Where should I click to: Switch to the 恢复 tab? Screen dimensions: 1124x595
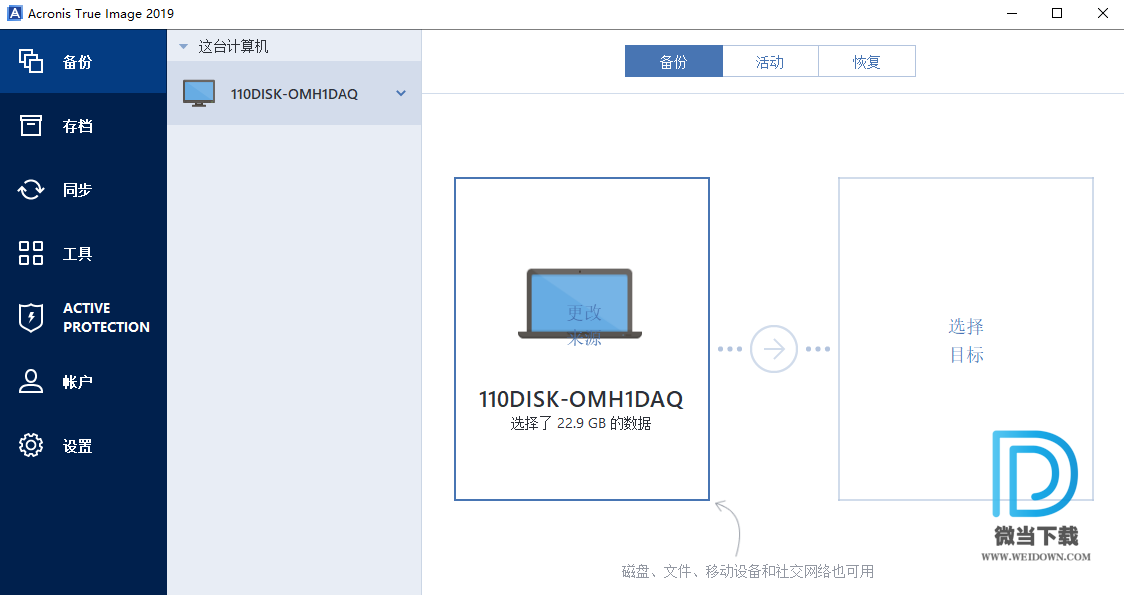(867, 61)
